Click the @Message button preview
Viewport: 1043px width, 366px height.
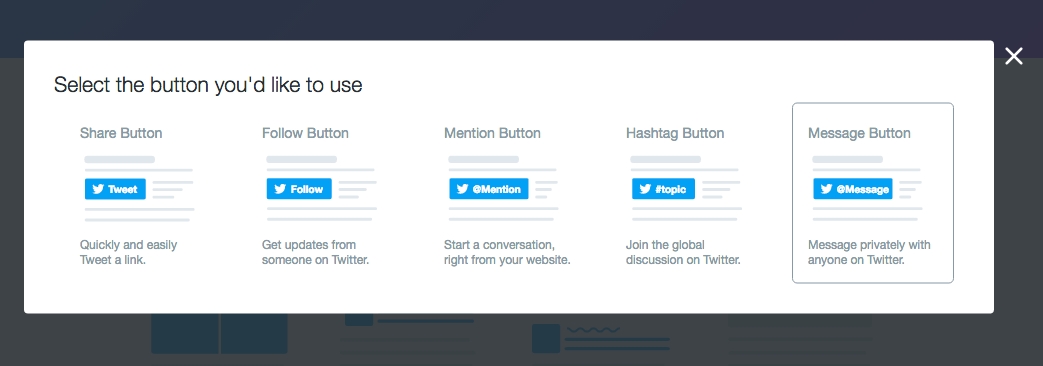coord(853,189)
